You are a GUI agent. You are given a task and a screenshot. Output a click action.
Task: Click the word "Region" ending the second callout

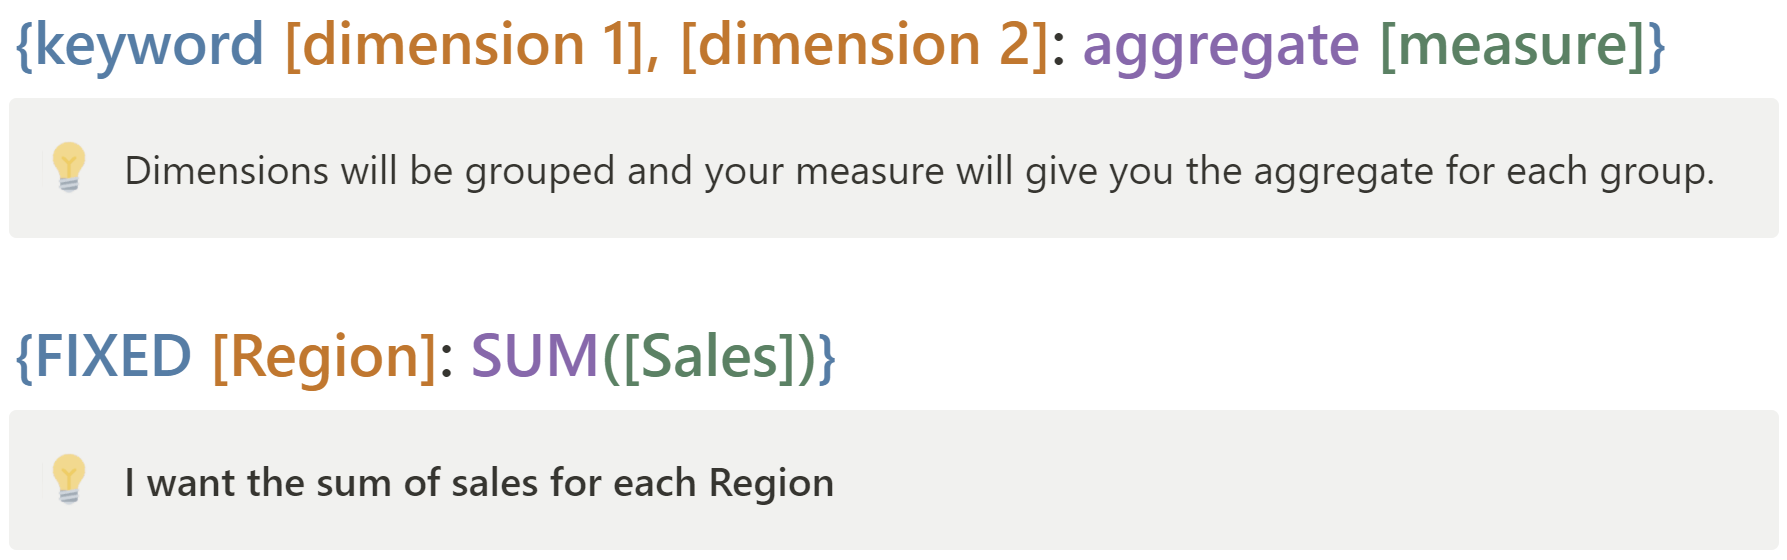(771, 483)
